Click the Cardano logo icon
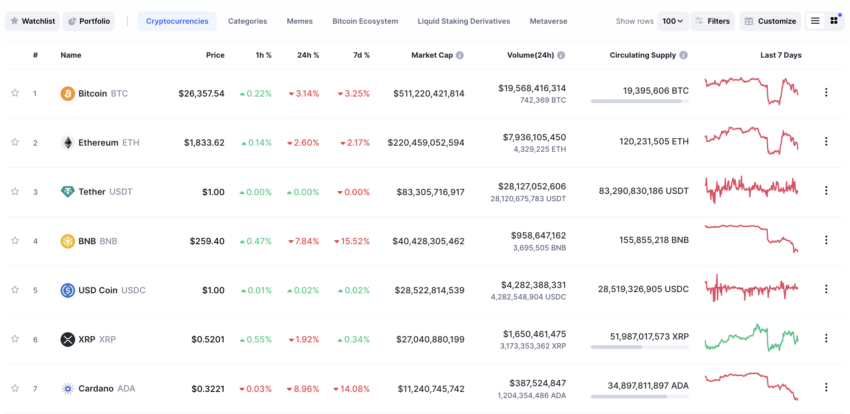850x414 pixels. click(x=68, y=388)
